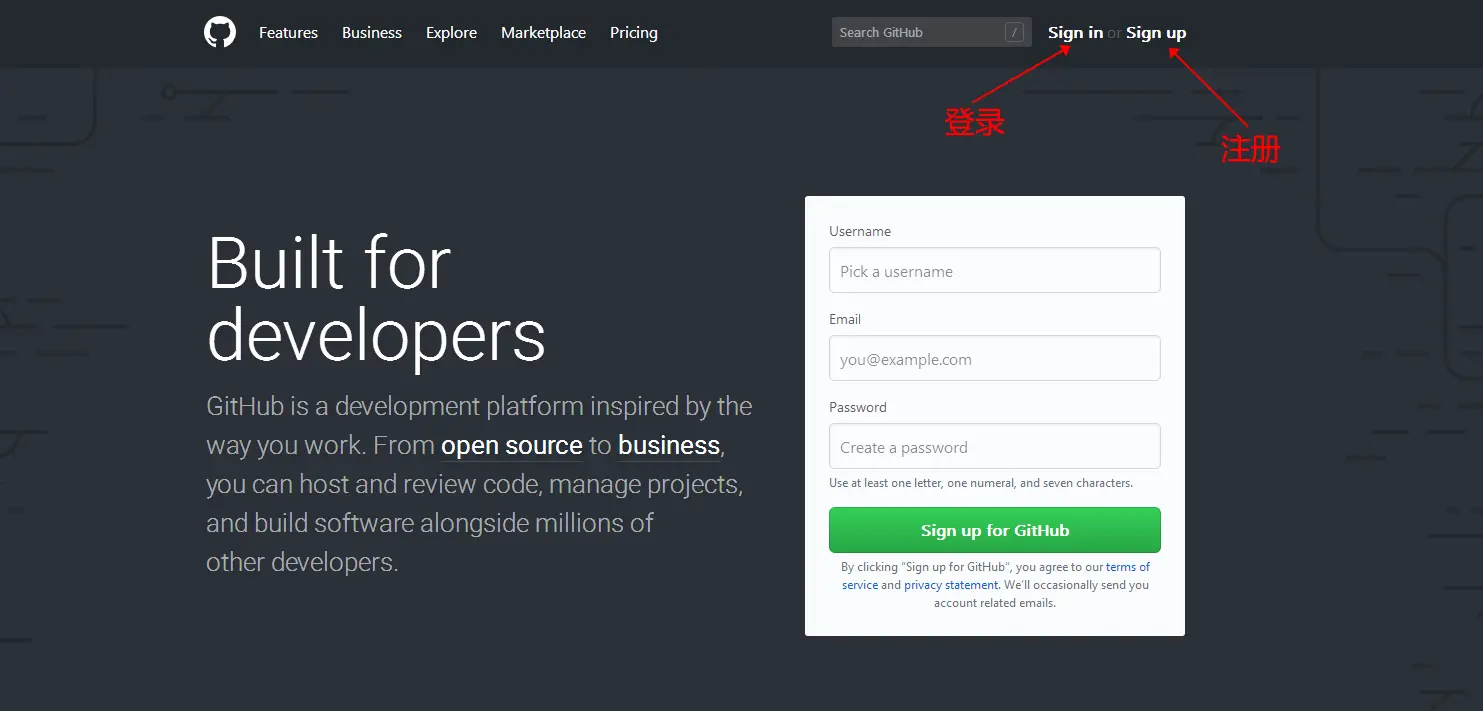The image size is (1483, 711).
Task: Open Marketplace from the navigation bar
Action: [543, 33]
